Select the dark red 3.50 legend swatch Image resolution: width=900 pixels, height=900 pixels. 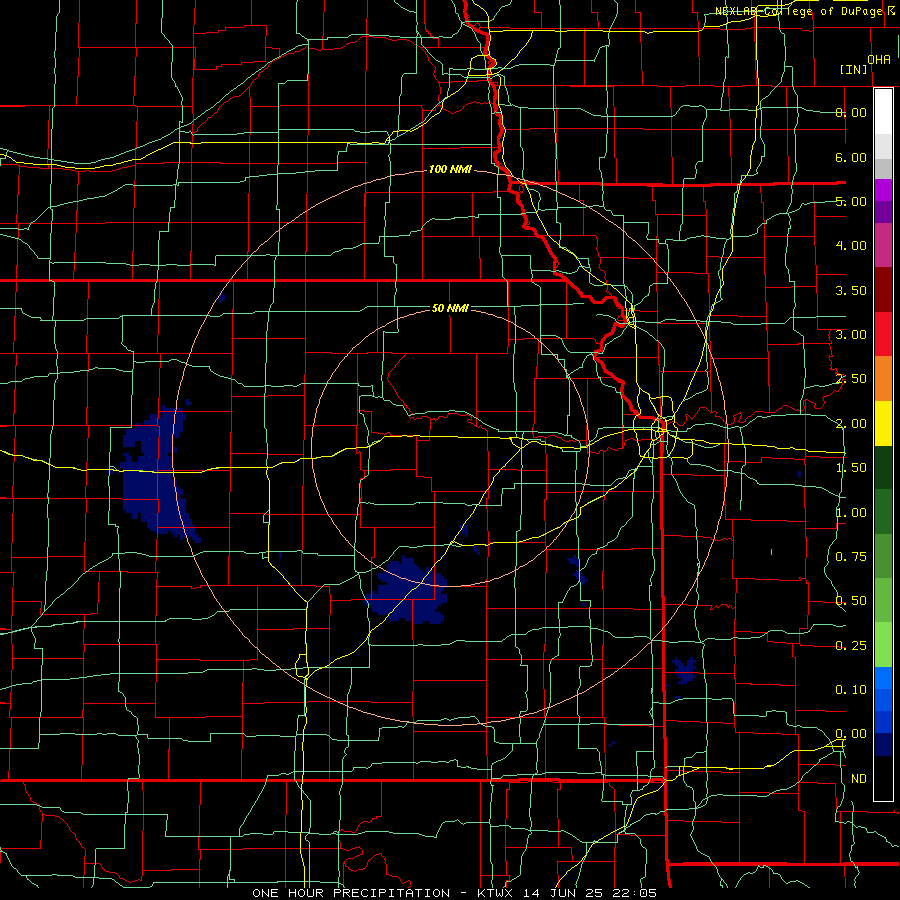[883, 290]
